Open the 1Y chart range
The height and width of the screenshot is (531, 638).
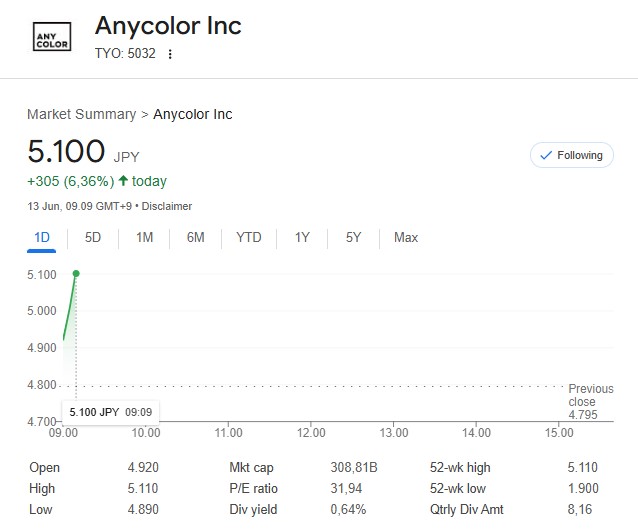302,237
